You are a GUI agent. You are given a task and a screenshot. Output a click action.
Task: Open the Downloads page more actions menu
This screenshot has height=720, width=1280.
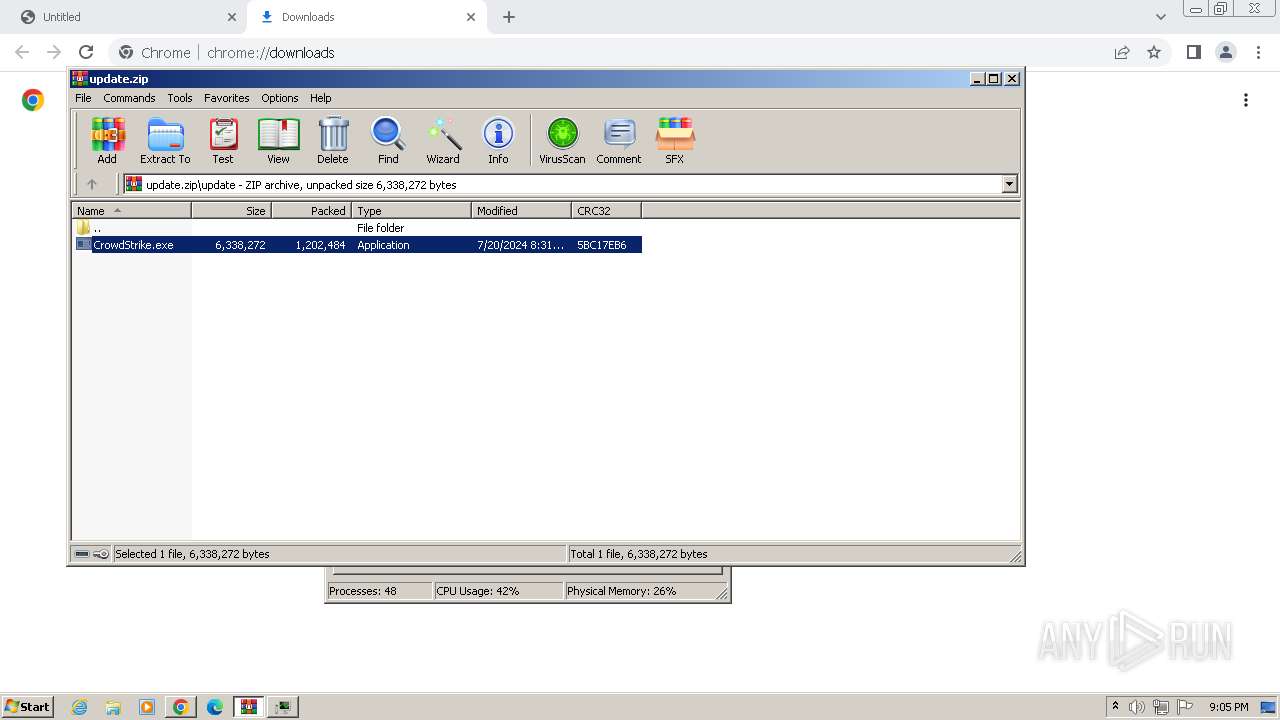[1246, 100]
